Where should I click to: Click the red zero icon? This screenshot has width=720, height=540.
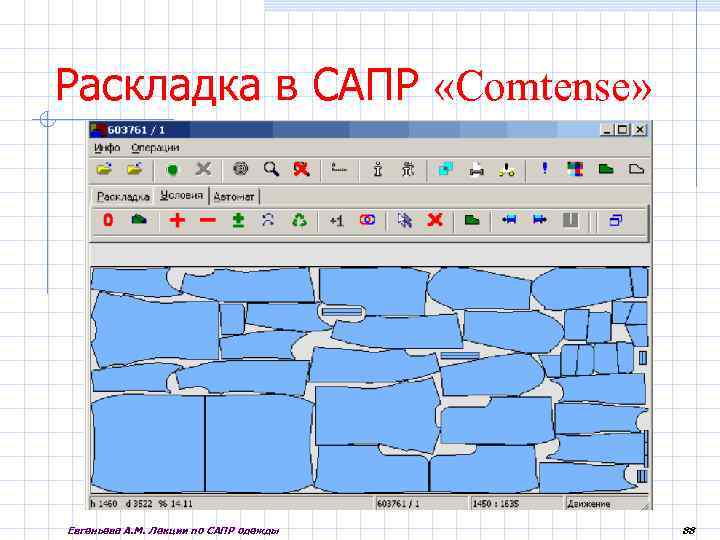108,220
